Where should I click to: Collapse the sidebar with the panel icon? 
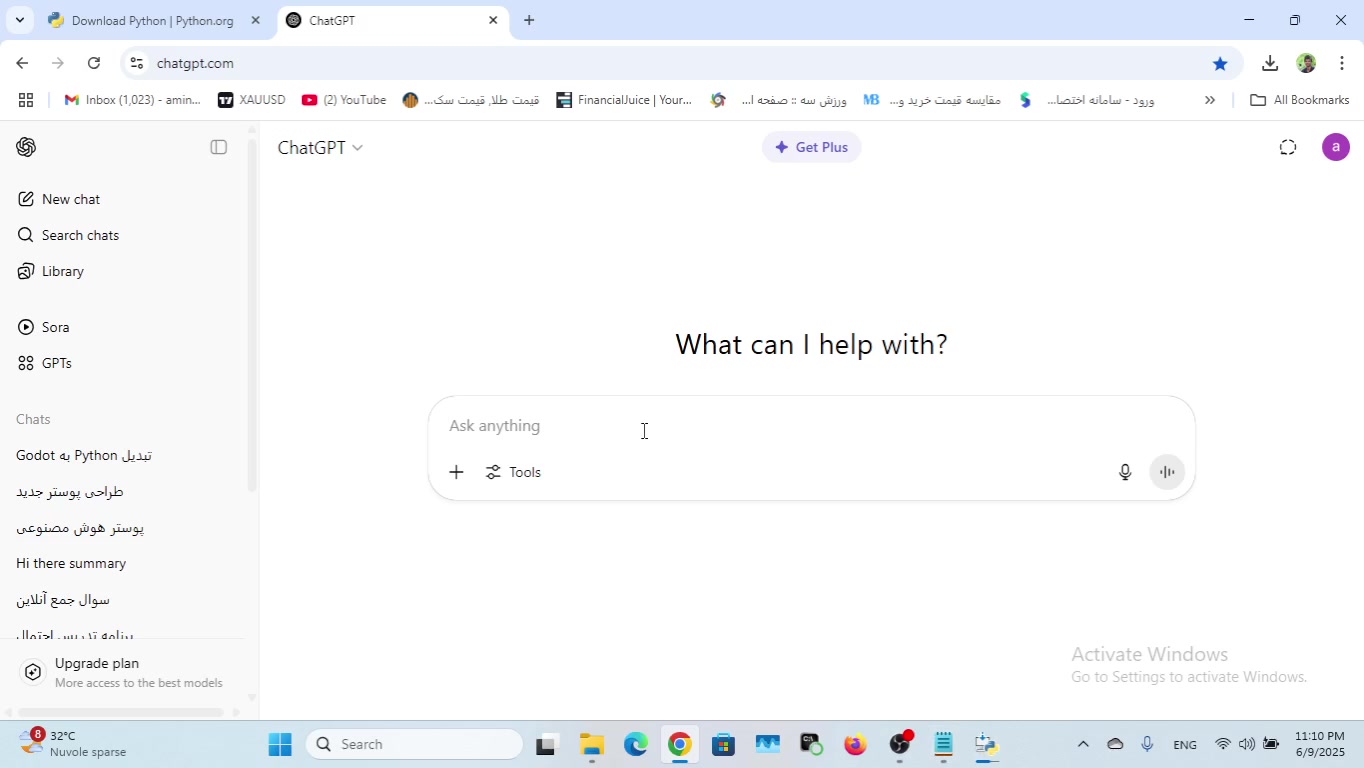coord(219,147)
